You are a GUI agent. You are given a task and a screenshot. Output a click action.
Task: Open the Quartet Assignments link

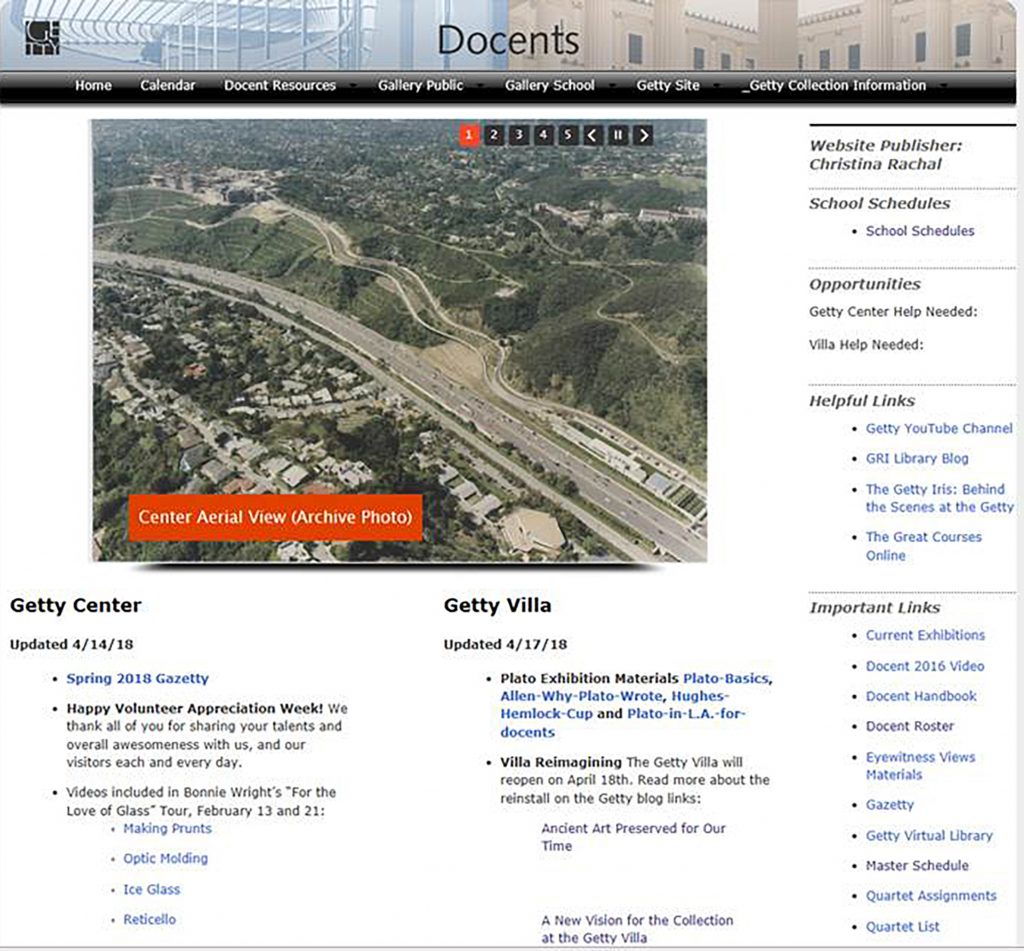coord(931,895)
